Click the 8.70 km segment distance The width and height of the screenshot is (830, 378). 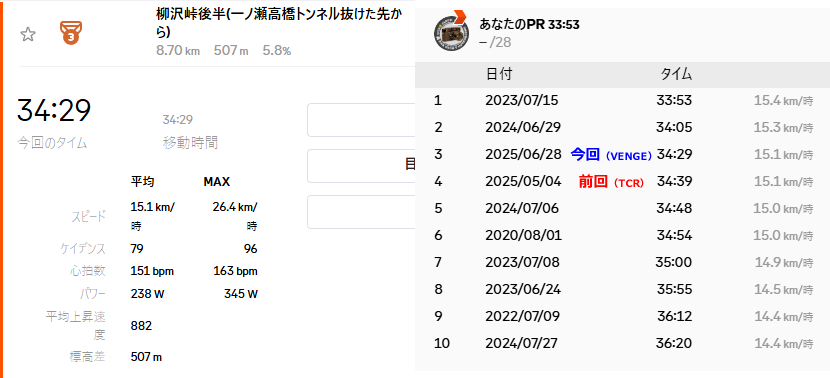(178, 51)
